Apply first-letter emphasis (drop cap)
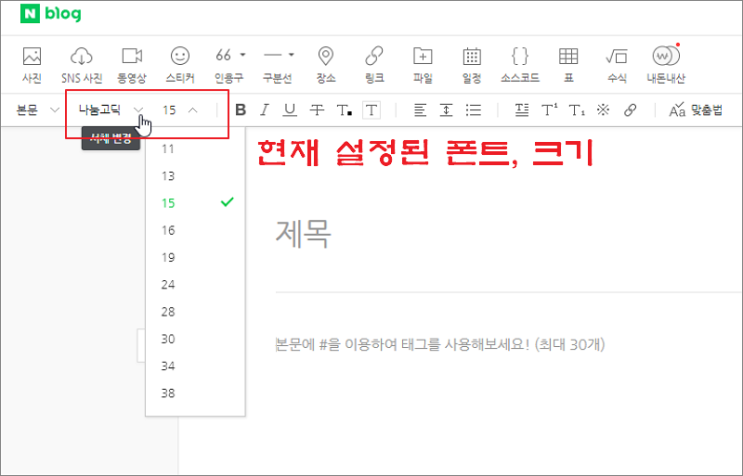 522,110
